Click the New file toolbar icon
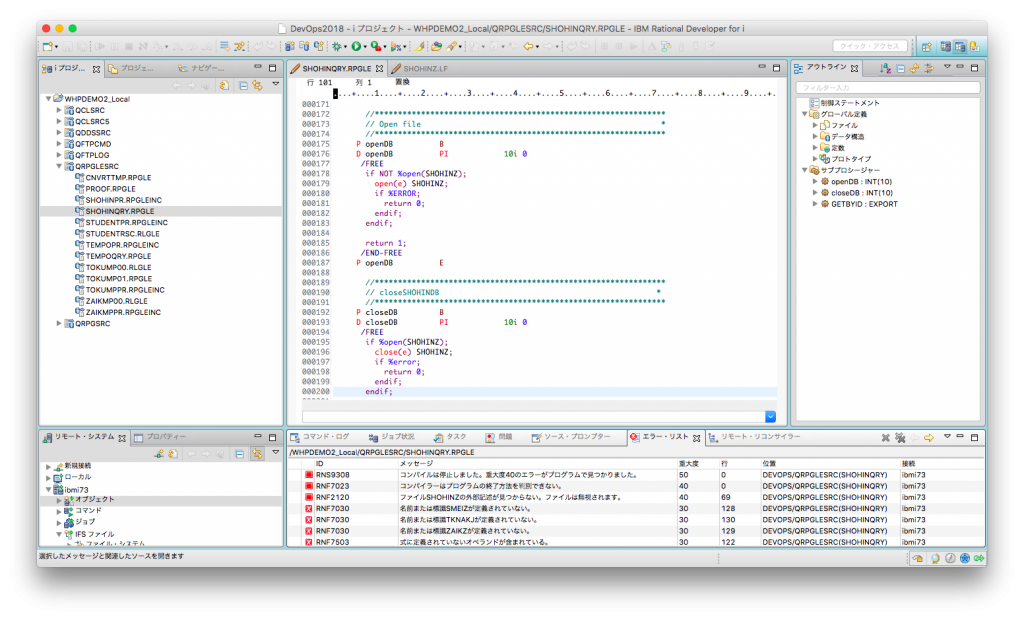1024x620 pixels. pos(48,46)
